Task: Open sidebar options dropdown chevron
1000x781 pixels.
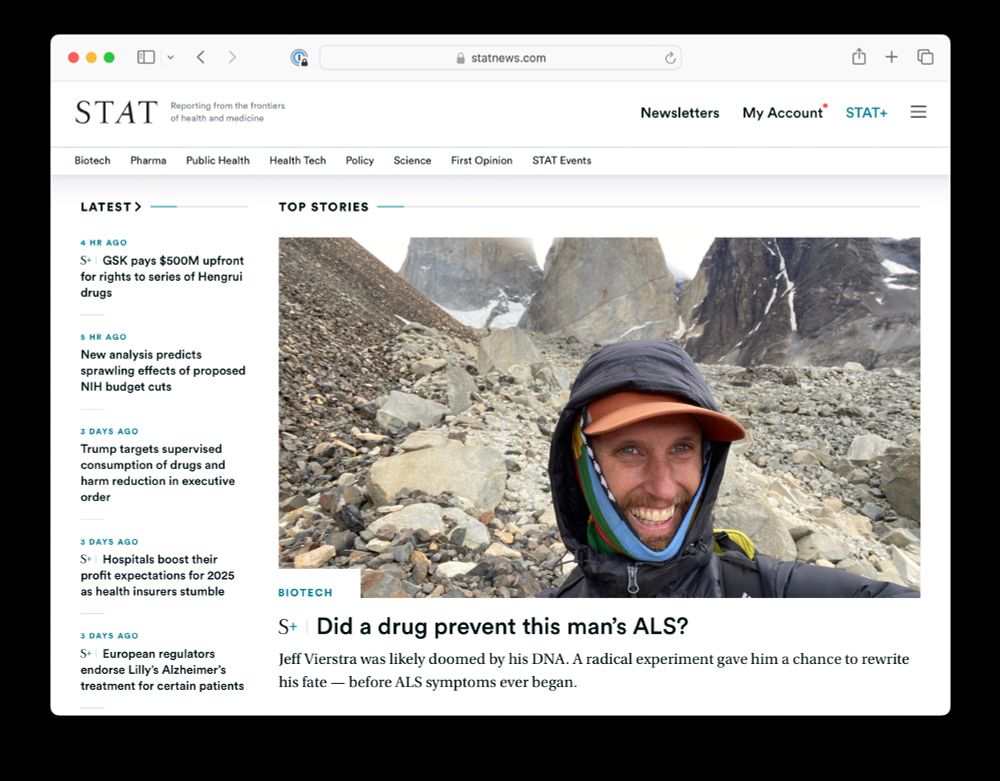Action: [170, 57]
